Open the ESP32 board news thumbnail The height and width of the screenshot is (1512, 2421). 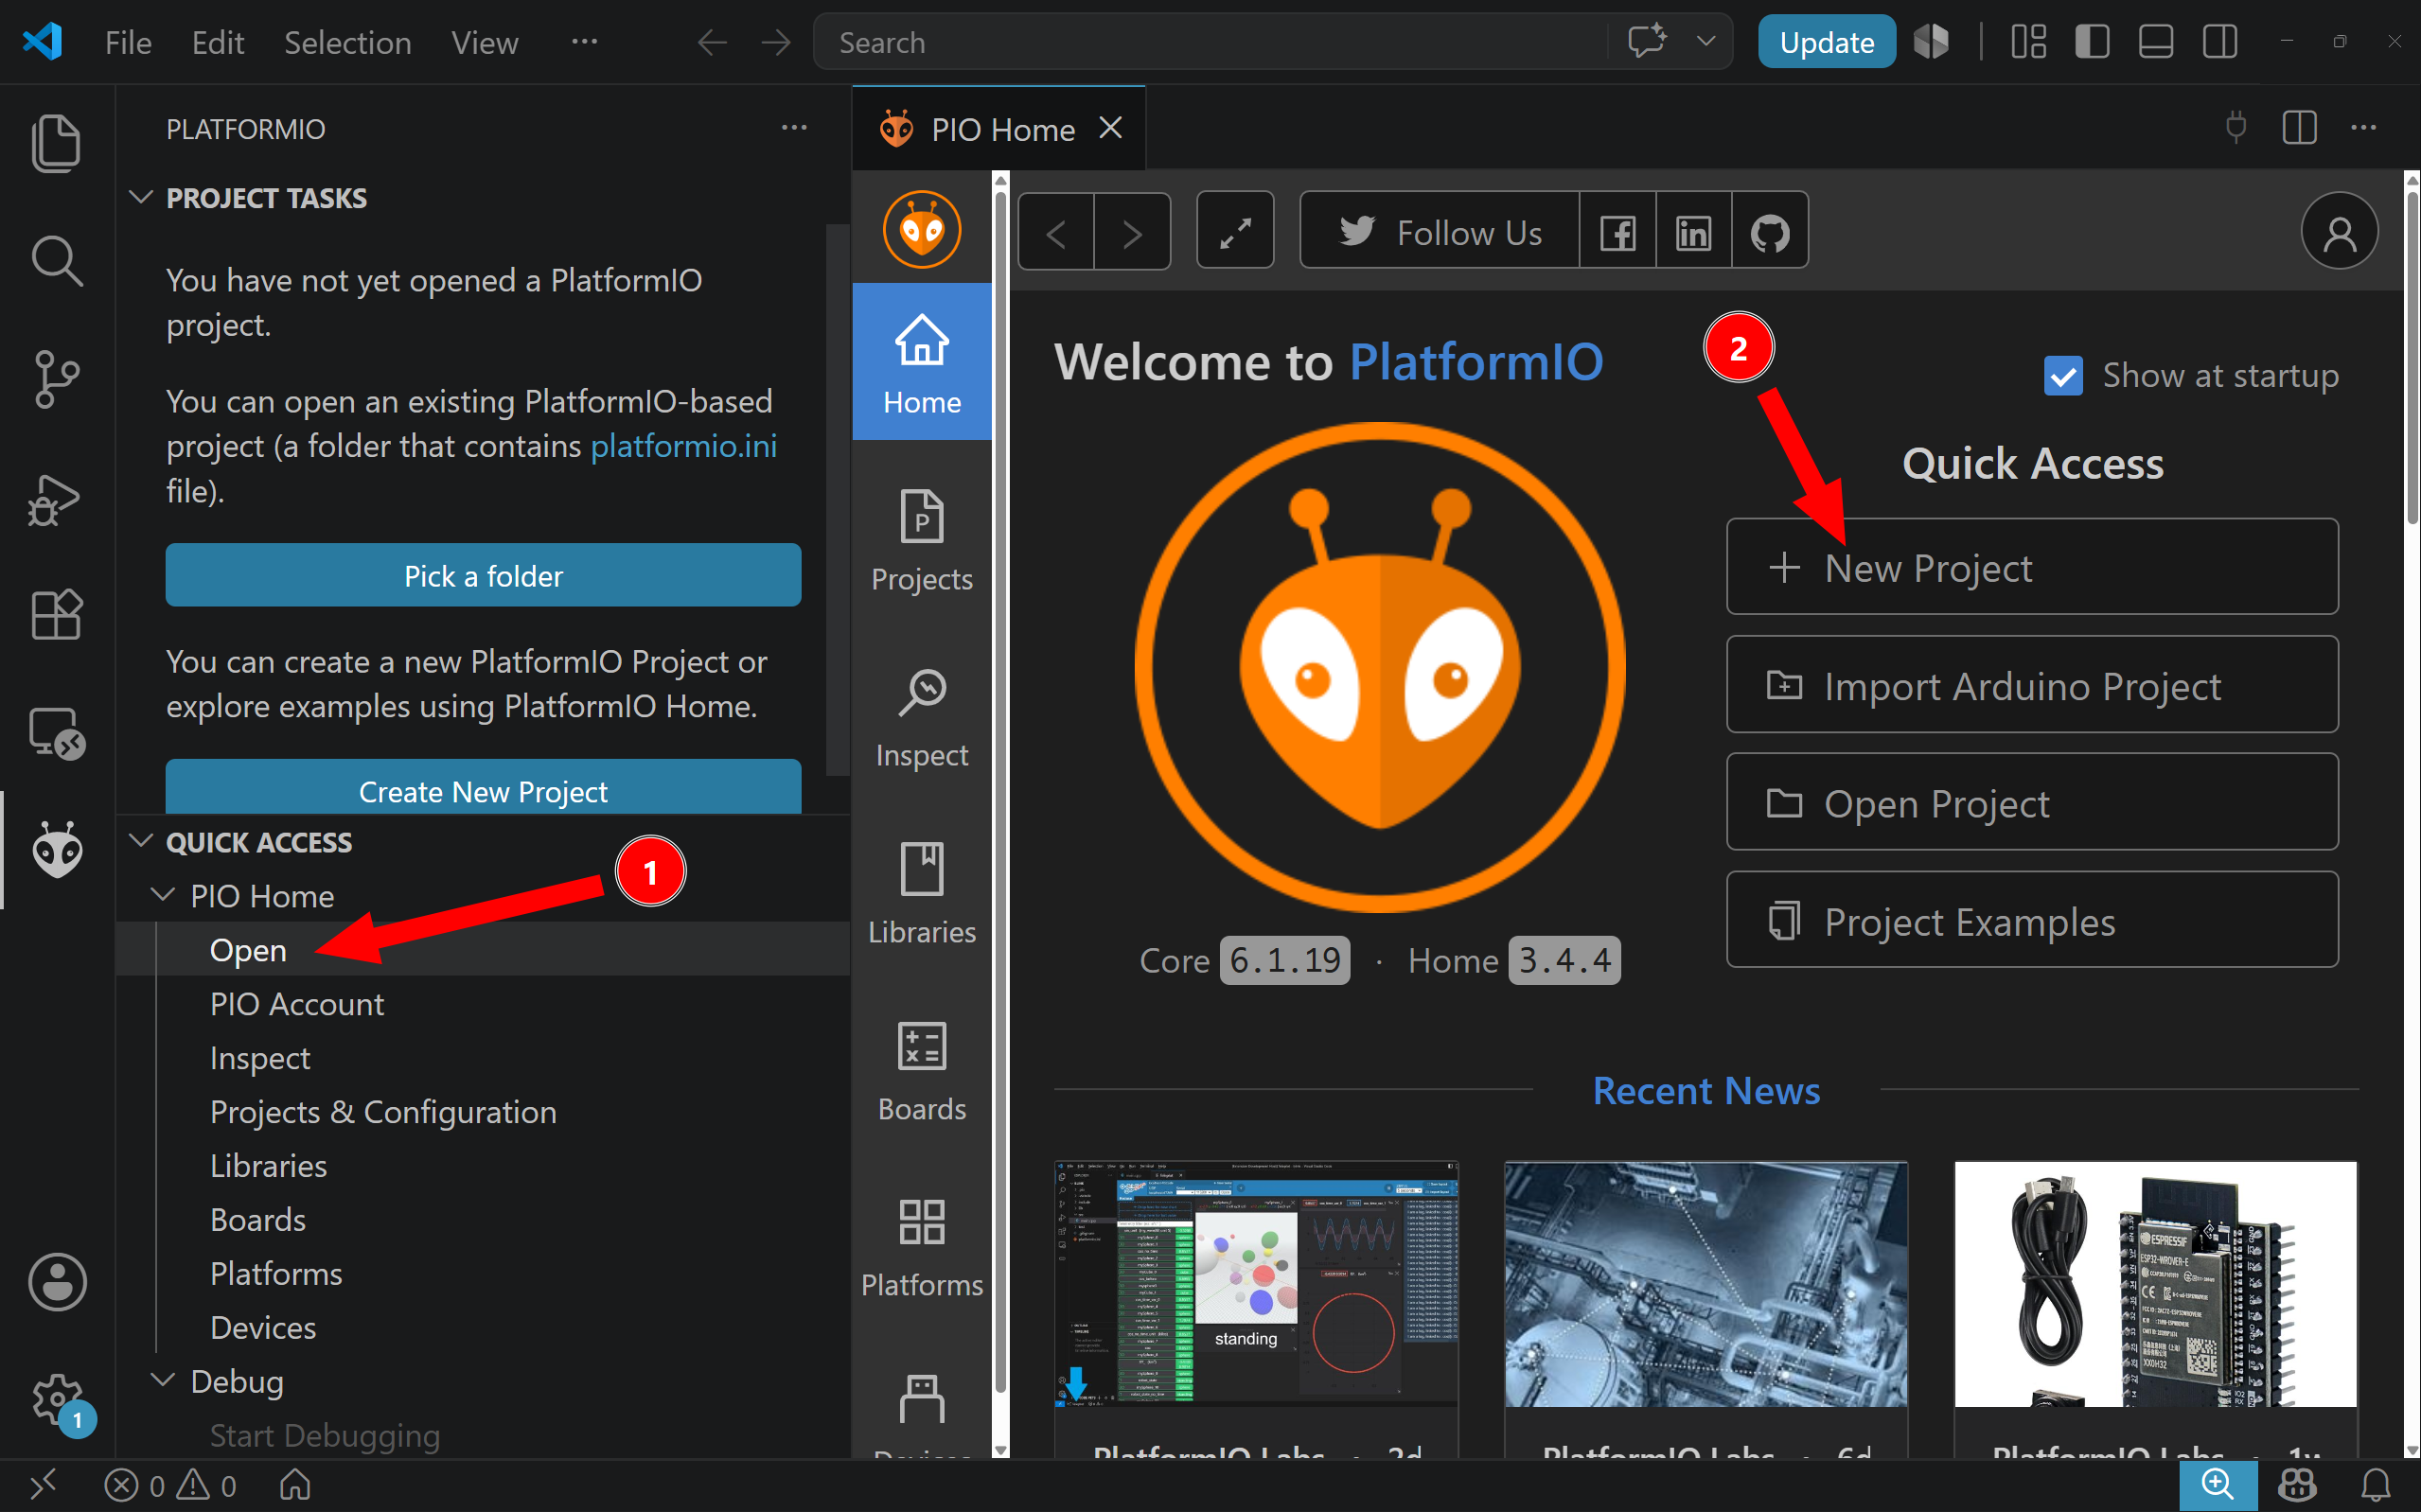coord(2155,1284)
